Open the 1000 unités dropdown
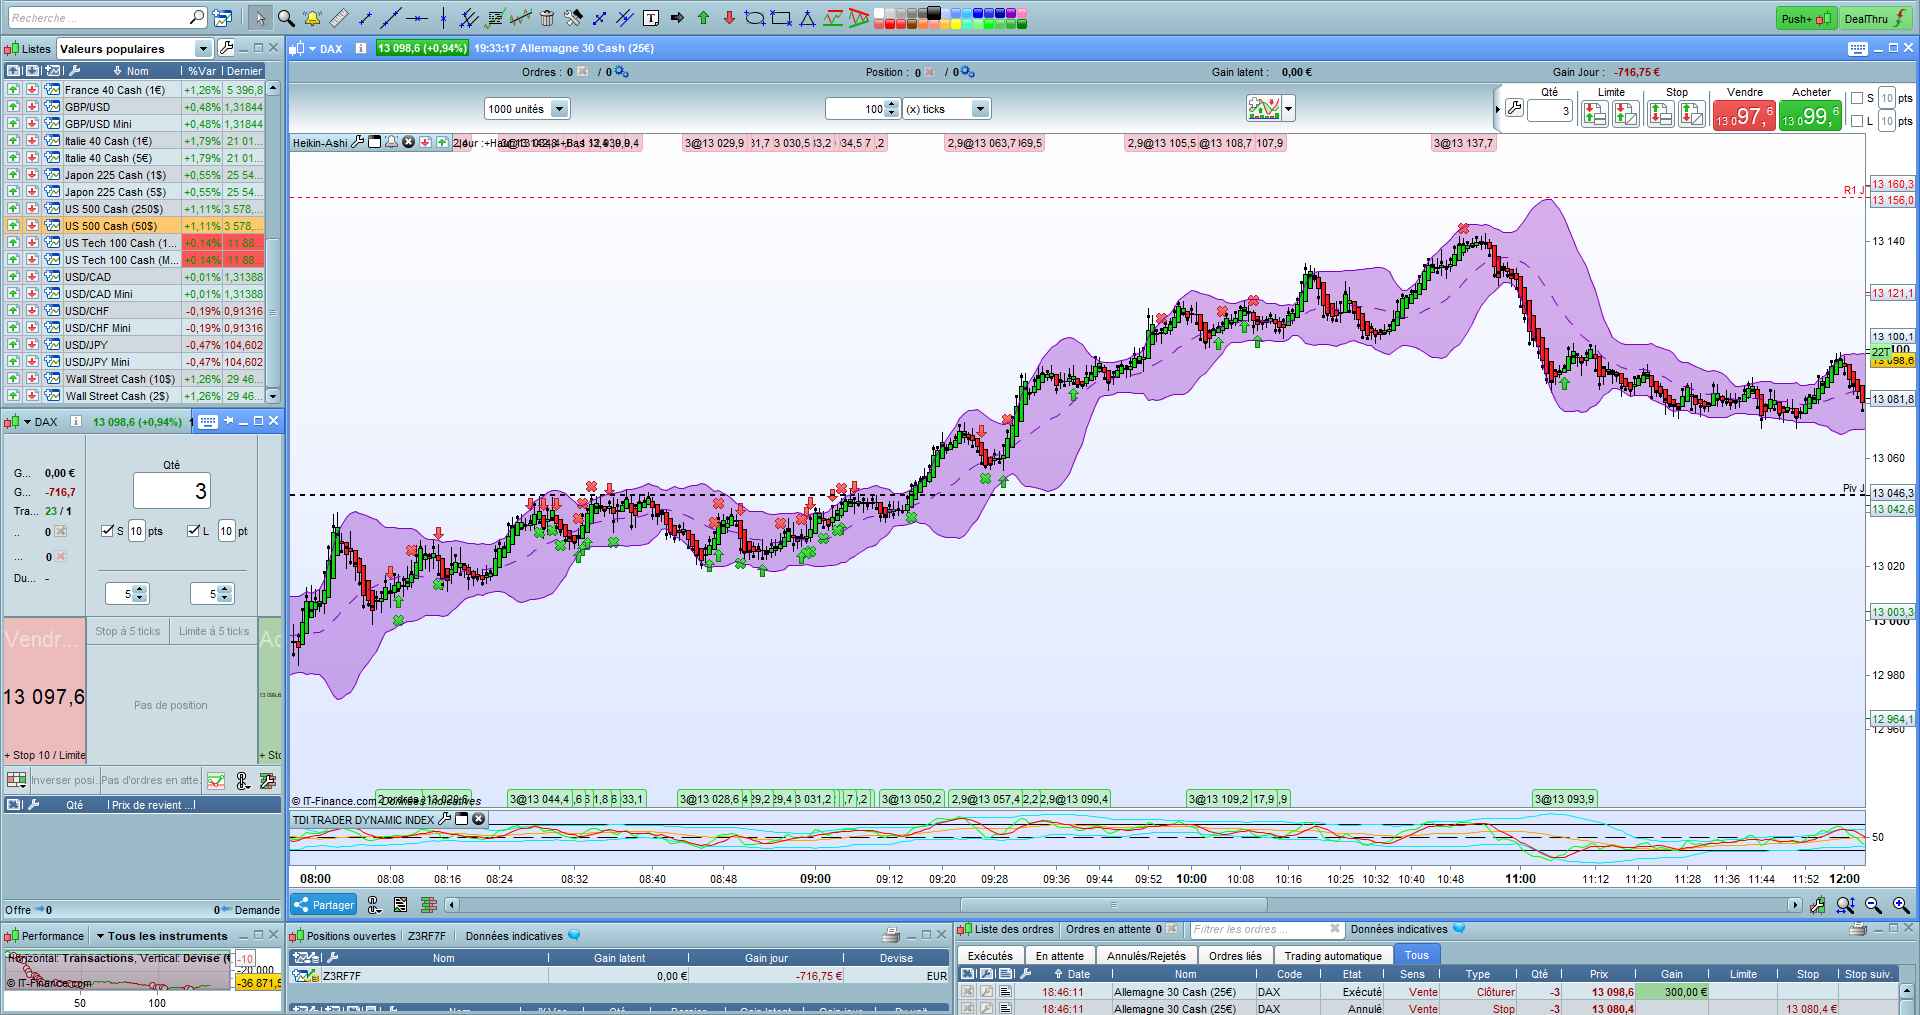 coord(559,109)
